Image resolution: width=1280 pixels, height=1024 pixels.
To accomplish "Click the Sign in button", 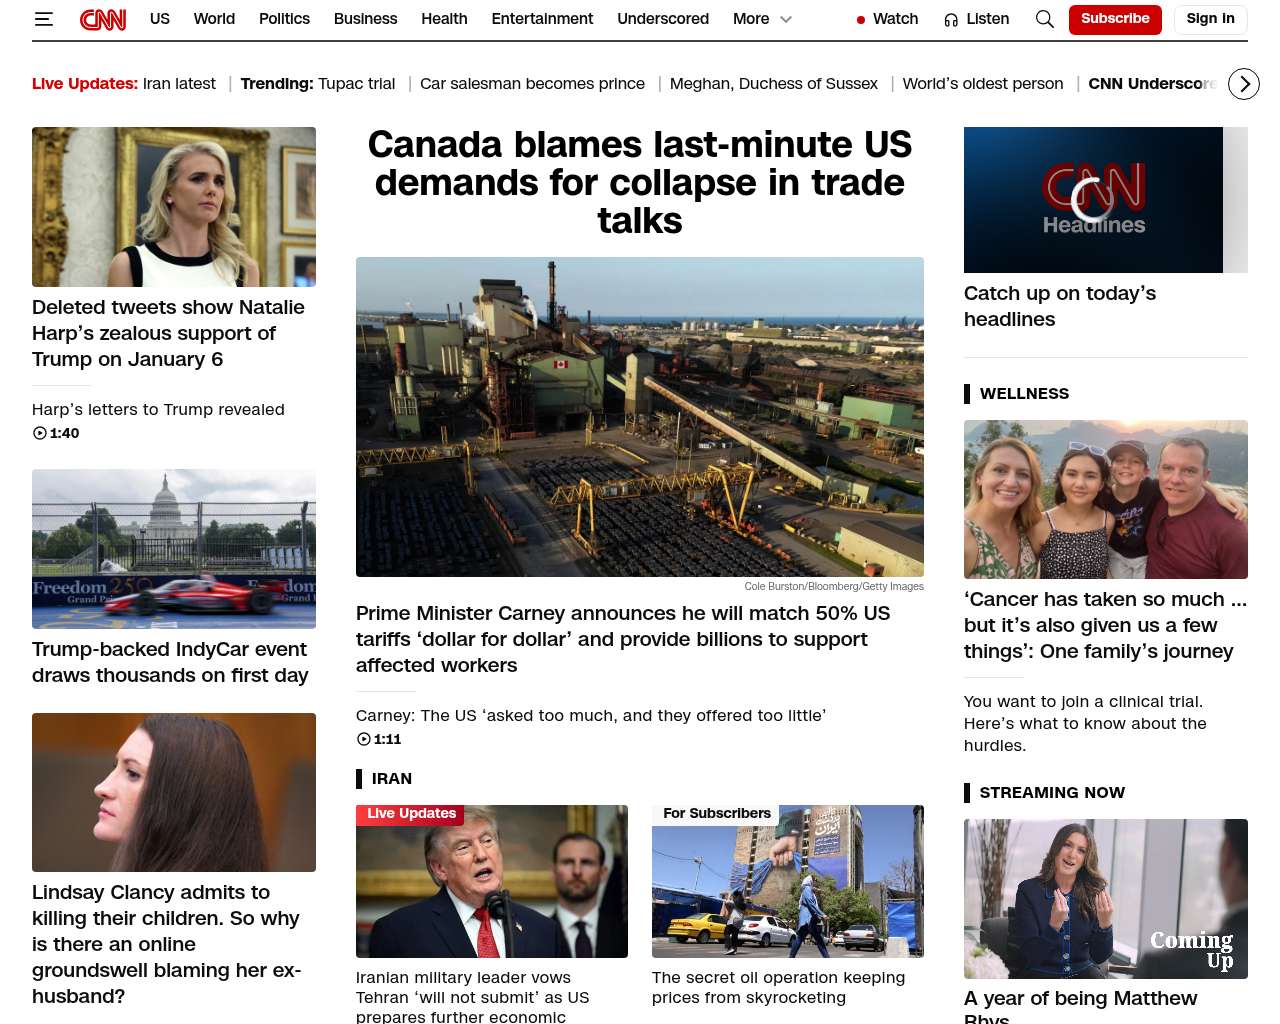I will point(1211,19).
